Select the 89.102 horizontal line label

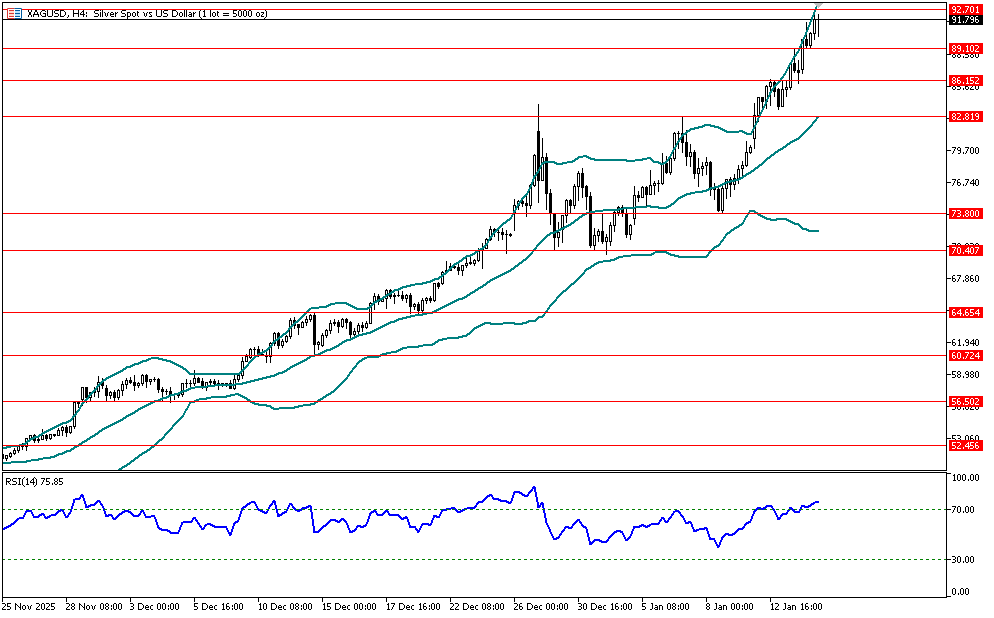point(964,48)
